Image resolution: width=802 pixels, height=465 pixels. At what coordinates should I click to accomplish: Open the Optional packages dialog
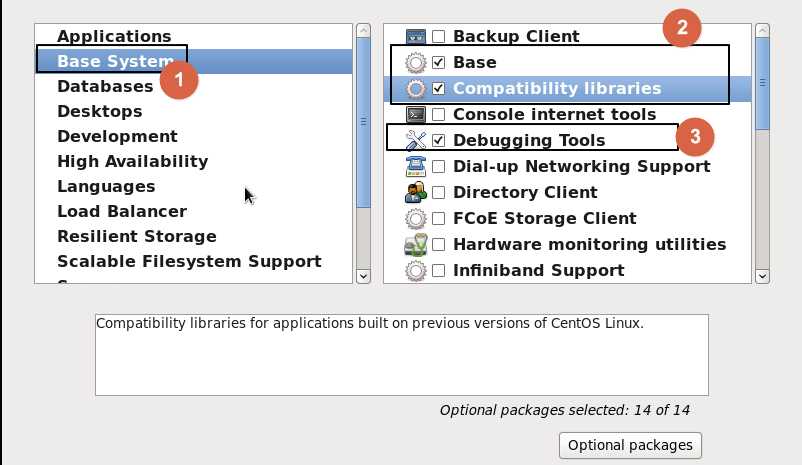pyautogui.click(x=630, y=446)
